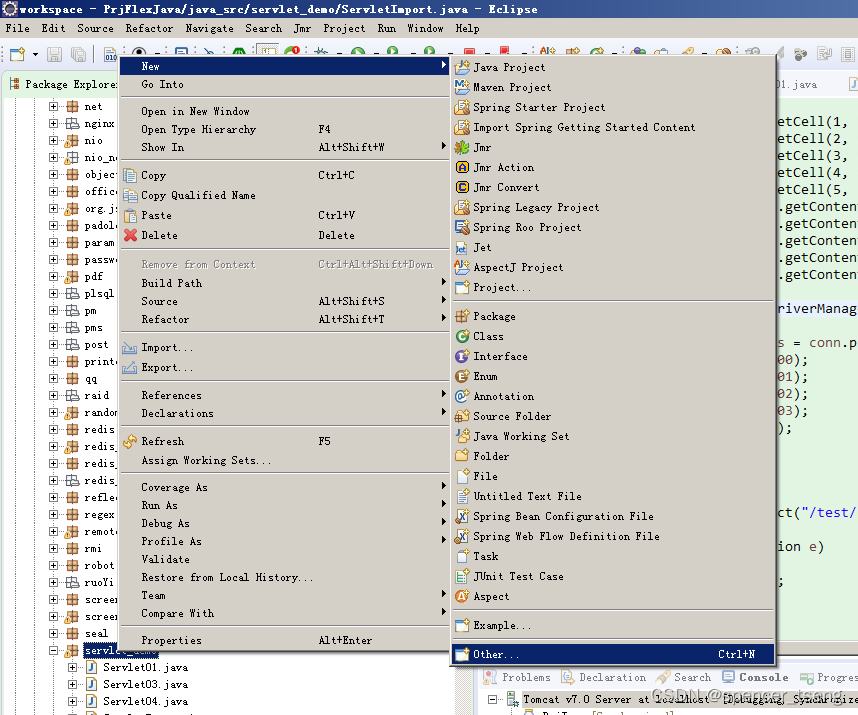
Task: Switch to the Search view tab
Action: [x=684, y=677]
